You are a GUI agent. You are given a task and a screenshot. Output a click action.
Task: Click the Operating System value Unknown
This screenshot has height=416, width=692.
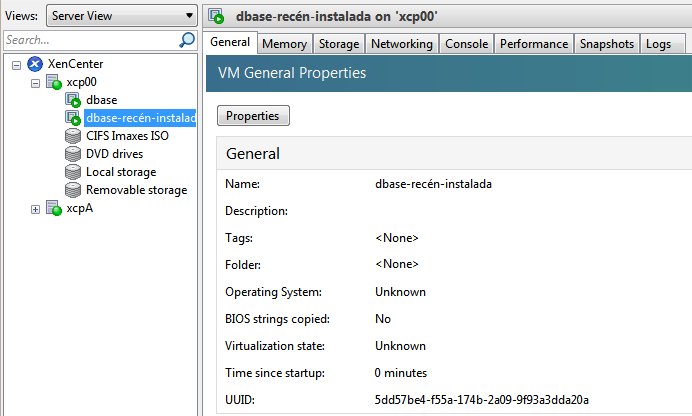coord(400,292)
